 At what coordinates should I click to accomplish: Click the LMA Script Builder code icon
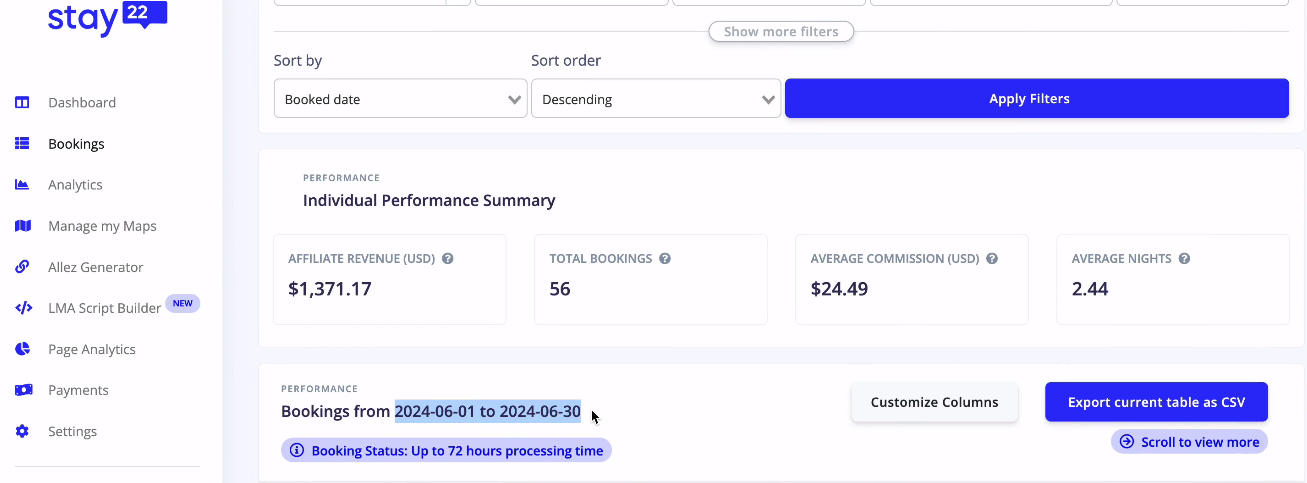(x=22, y=308)
